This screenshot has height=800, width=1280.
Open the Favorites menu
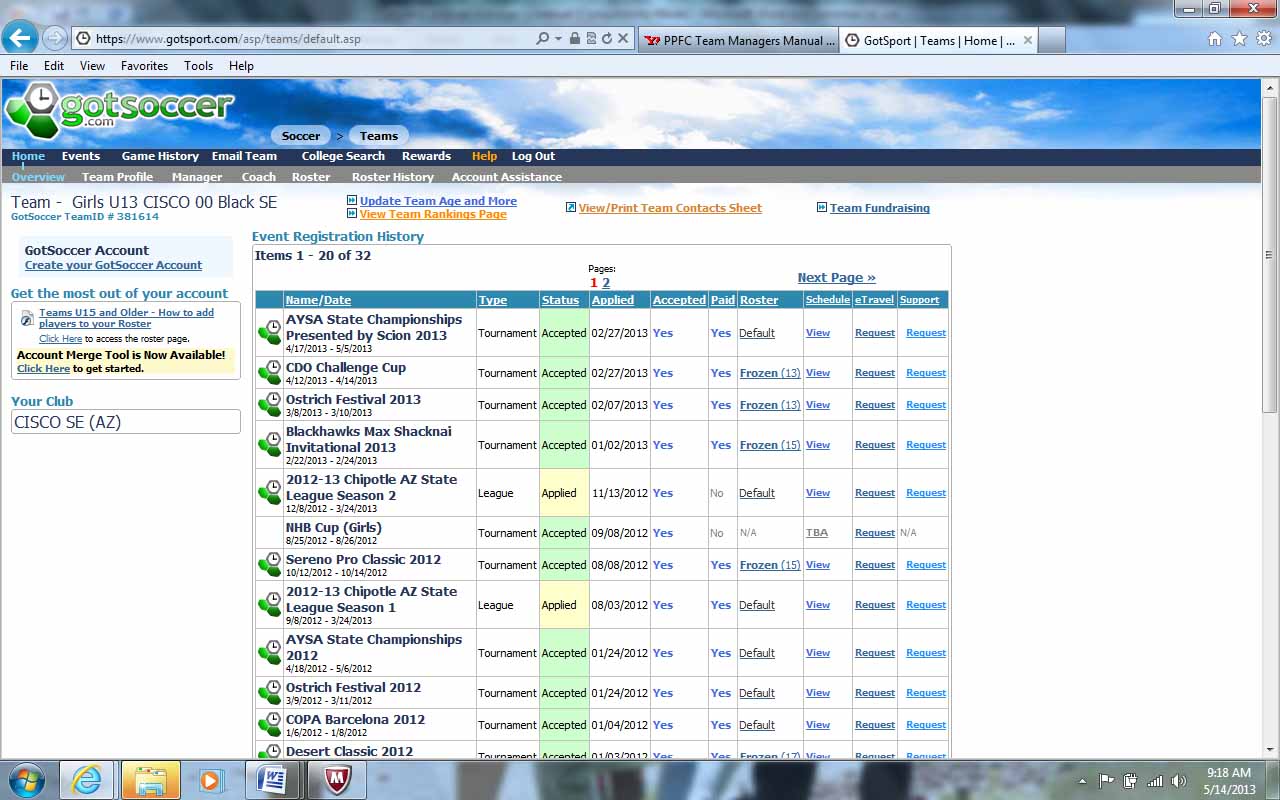(144, 65)
